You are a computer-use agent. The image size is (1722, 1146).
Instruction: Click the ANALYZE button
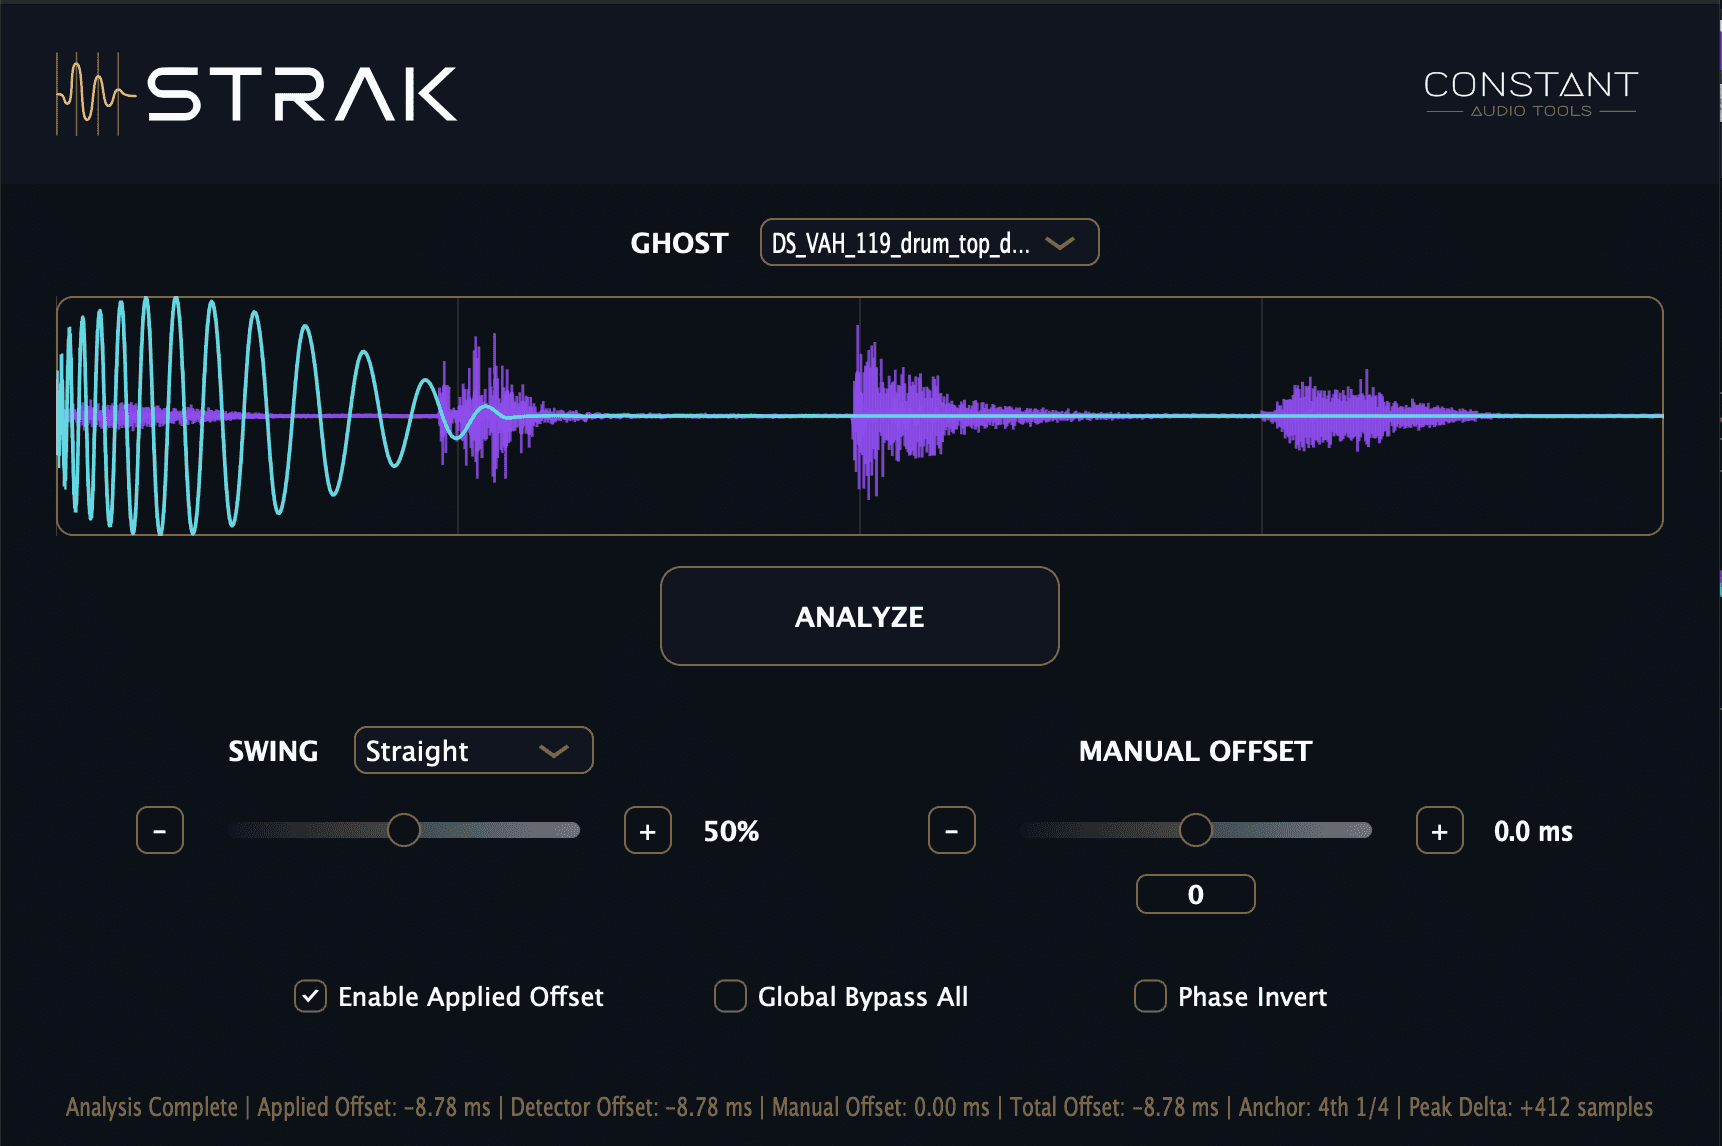click(x=859, y=616)
